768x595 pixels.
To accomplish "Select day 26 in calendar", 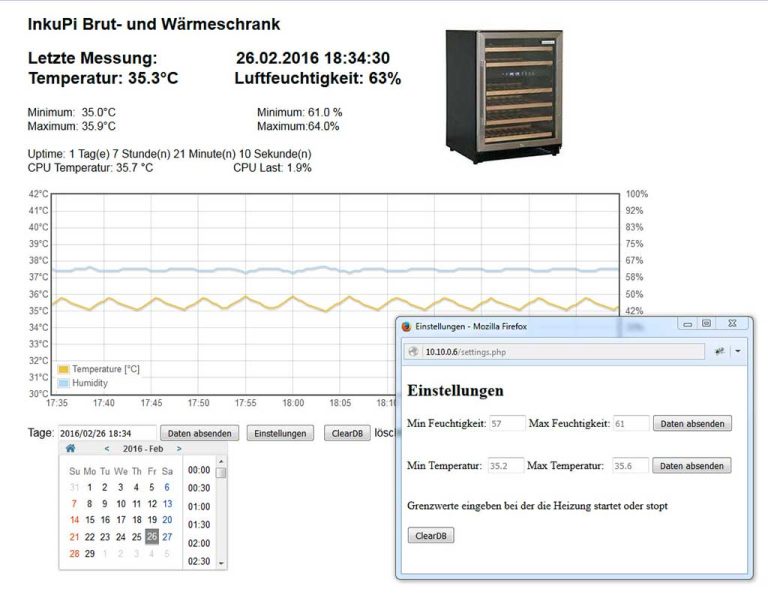I will (x=152, y=537).
